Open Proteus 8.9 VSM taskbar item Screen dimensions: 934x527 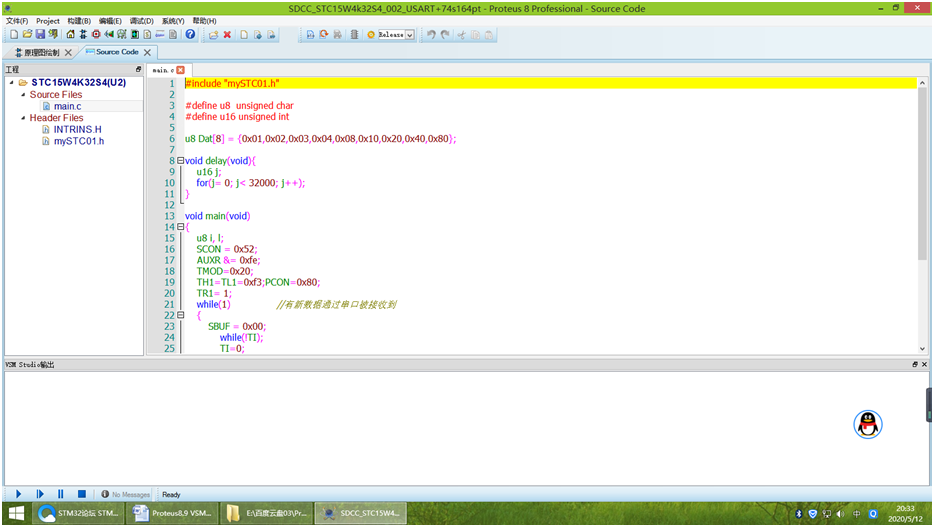pos(174,514)
